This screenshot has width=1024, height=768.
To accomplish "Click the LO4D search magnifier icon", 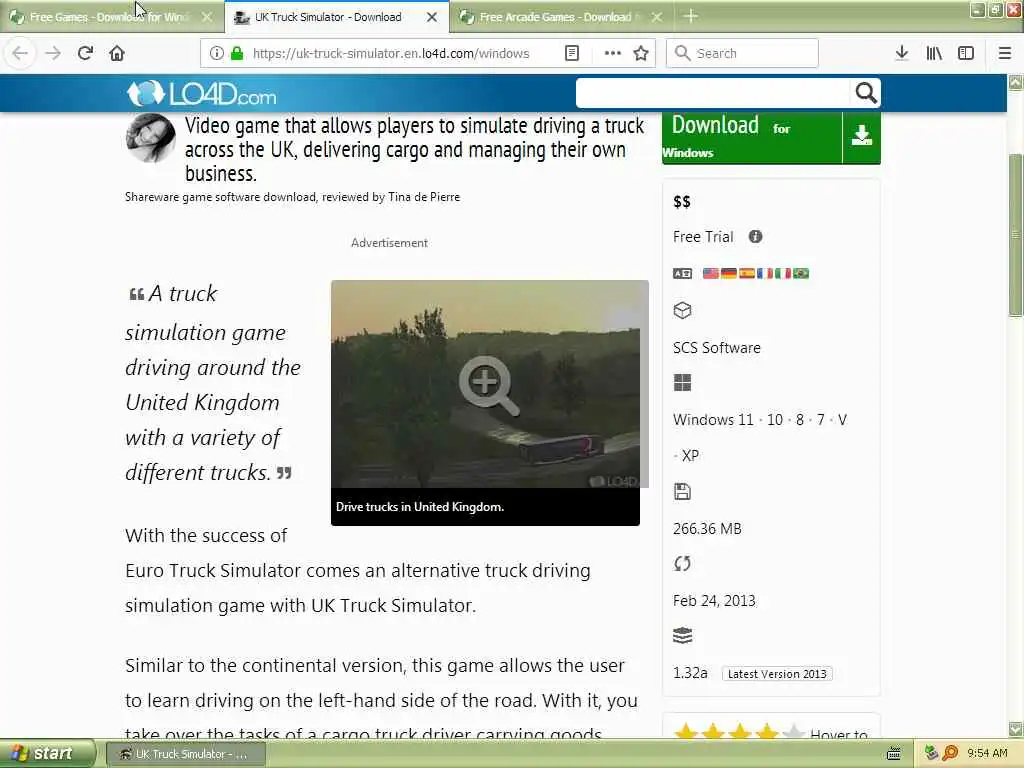I will click(x=866, y=93).
